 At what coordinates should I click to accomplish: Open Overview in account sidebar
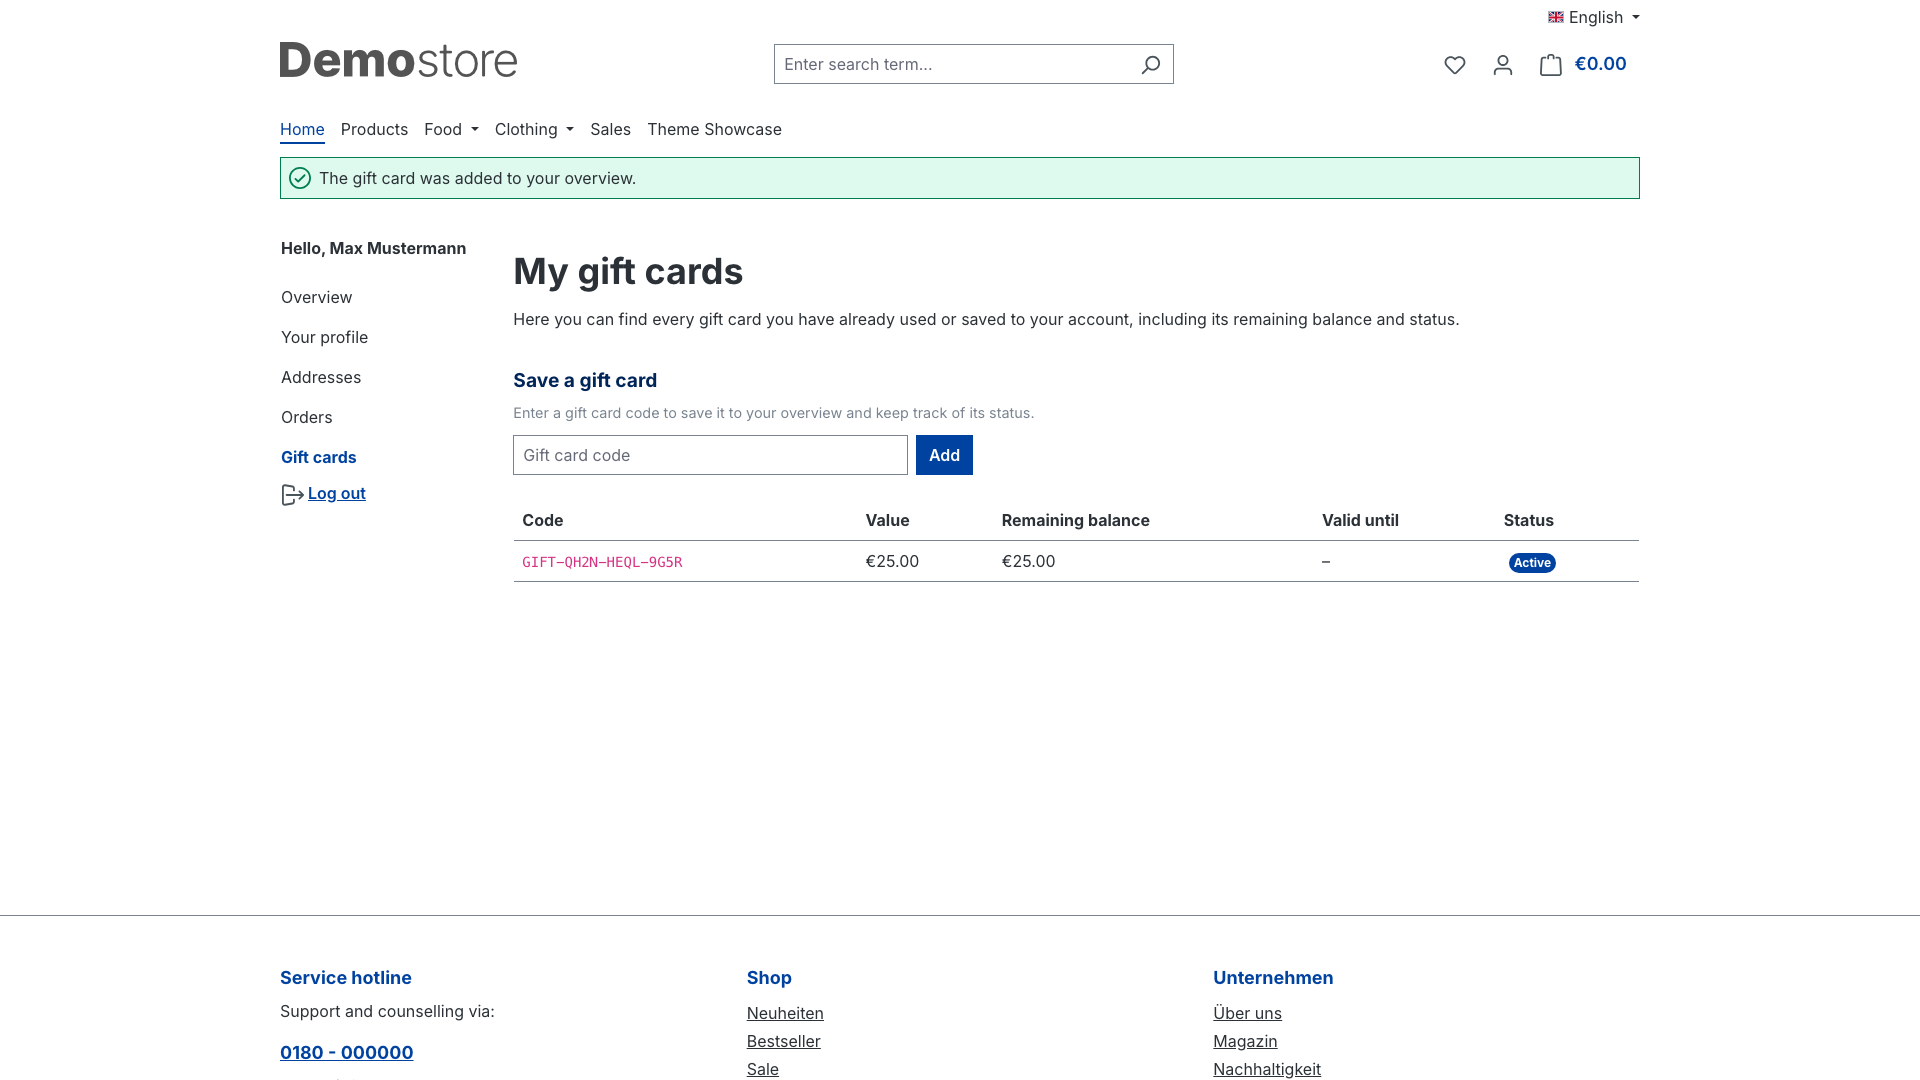(x=316, y=297)
